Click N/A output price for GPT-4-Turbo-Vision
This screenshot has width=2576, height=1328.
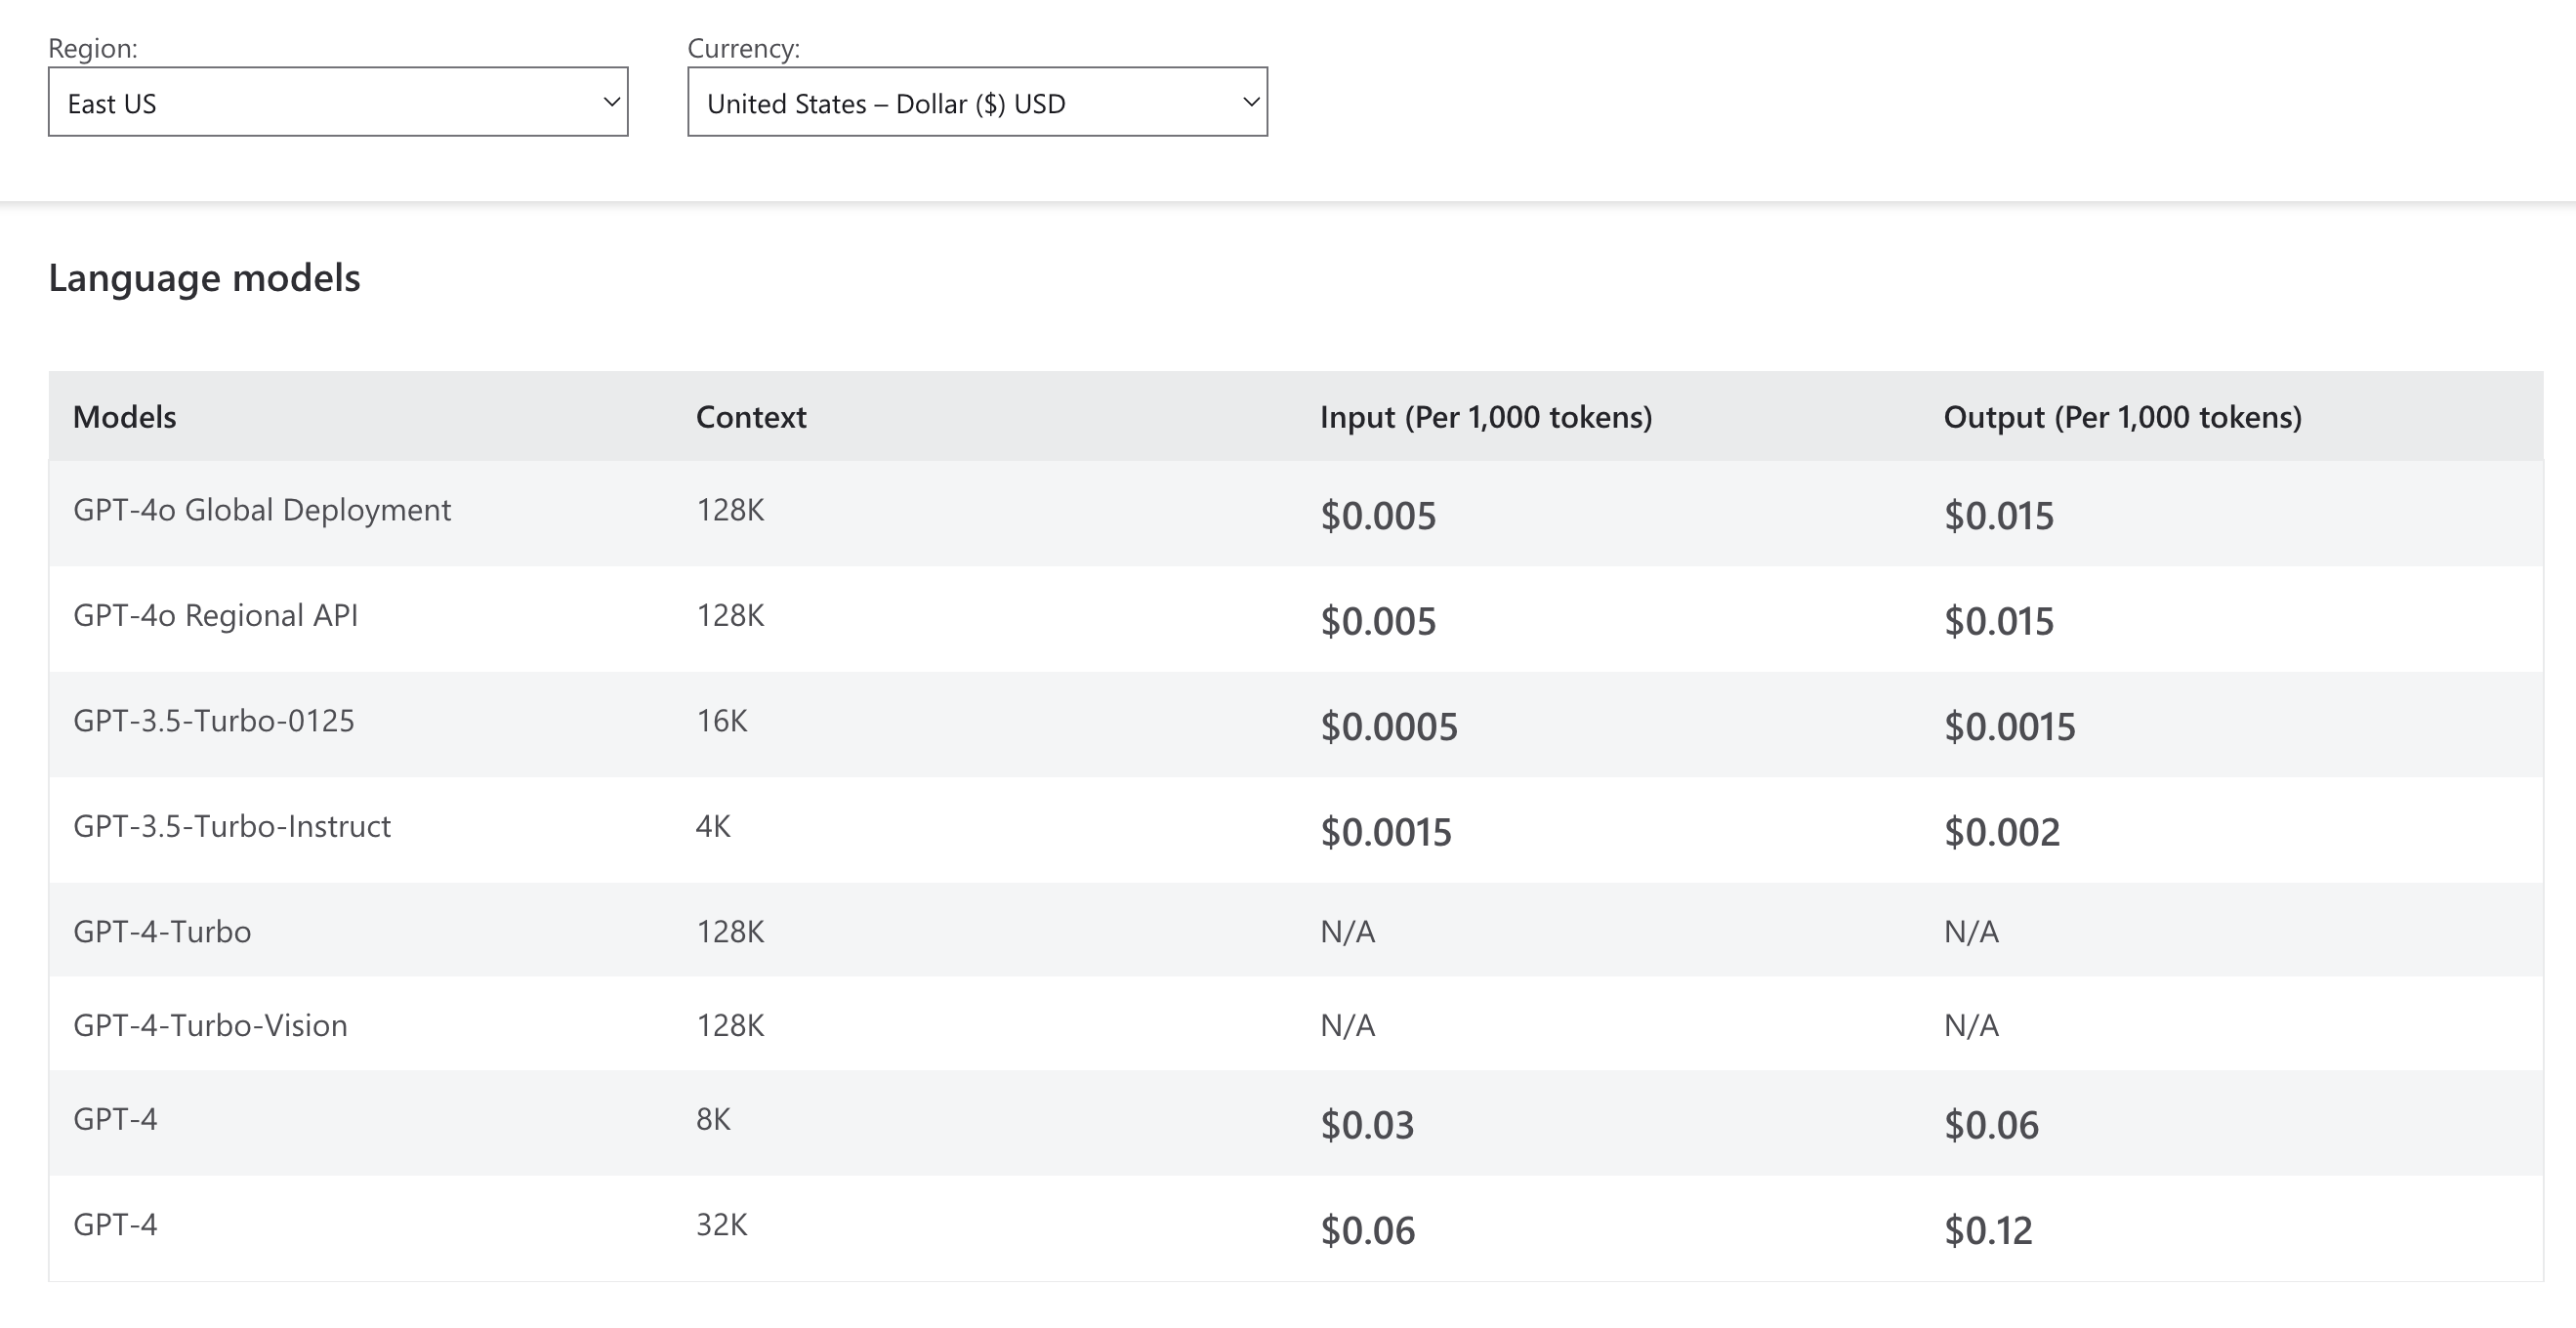pos(1971,1026)
